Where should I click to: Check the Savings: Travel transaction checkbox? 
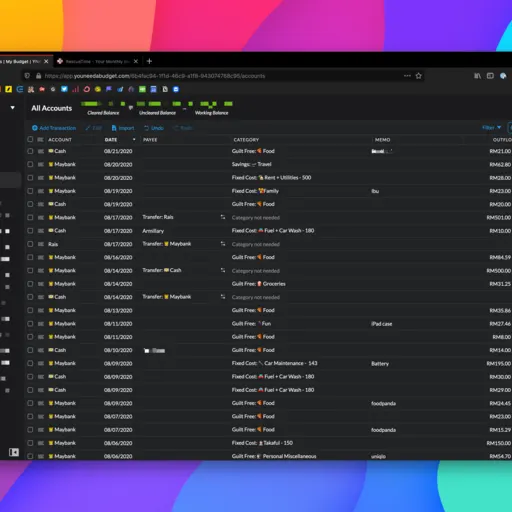(x=30, y=164)
